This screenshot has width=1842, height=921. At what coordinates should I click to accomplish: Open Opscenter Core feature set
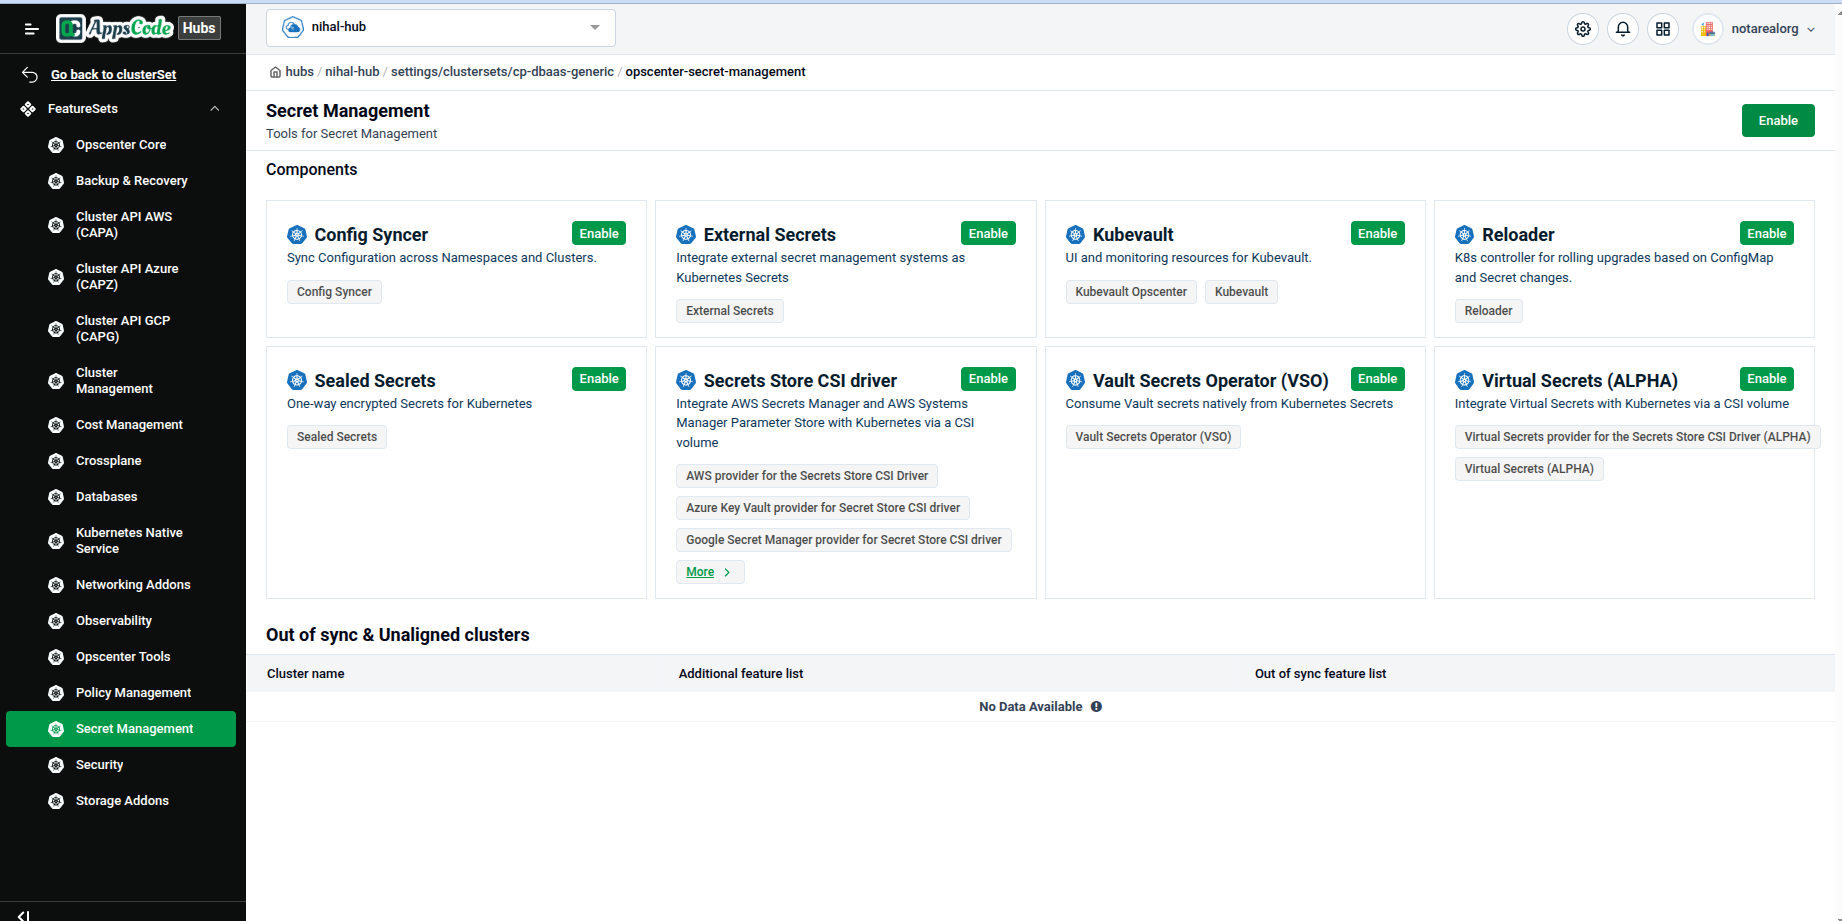[x=121, y=145]
